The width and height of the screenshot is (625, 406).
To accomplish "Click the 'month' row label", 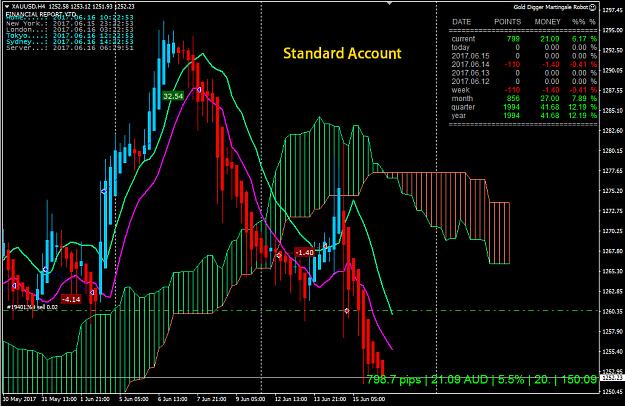I will 462,98.
